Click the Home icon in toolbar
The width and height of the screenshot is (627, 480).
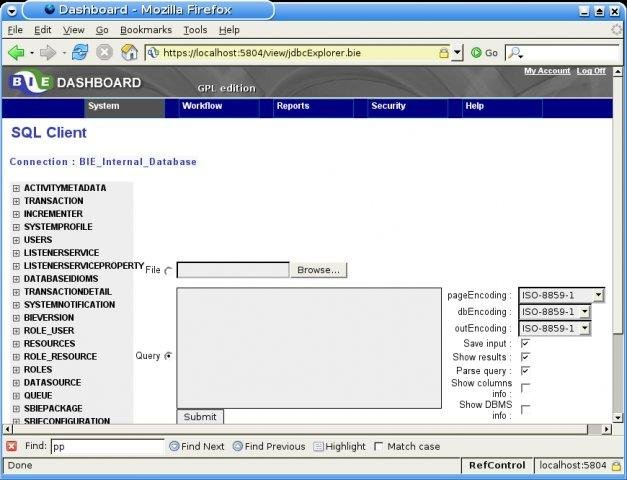pos(129,52)
